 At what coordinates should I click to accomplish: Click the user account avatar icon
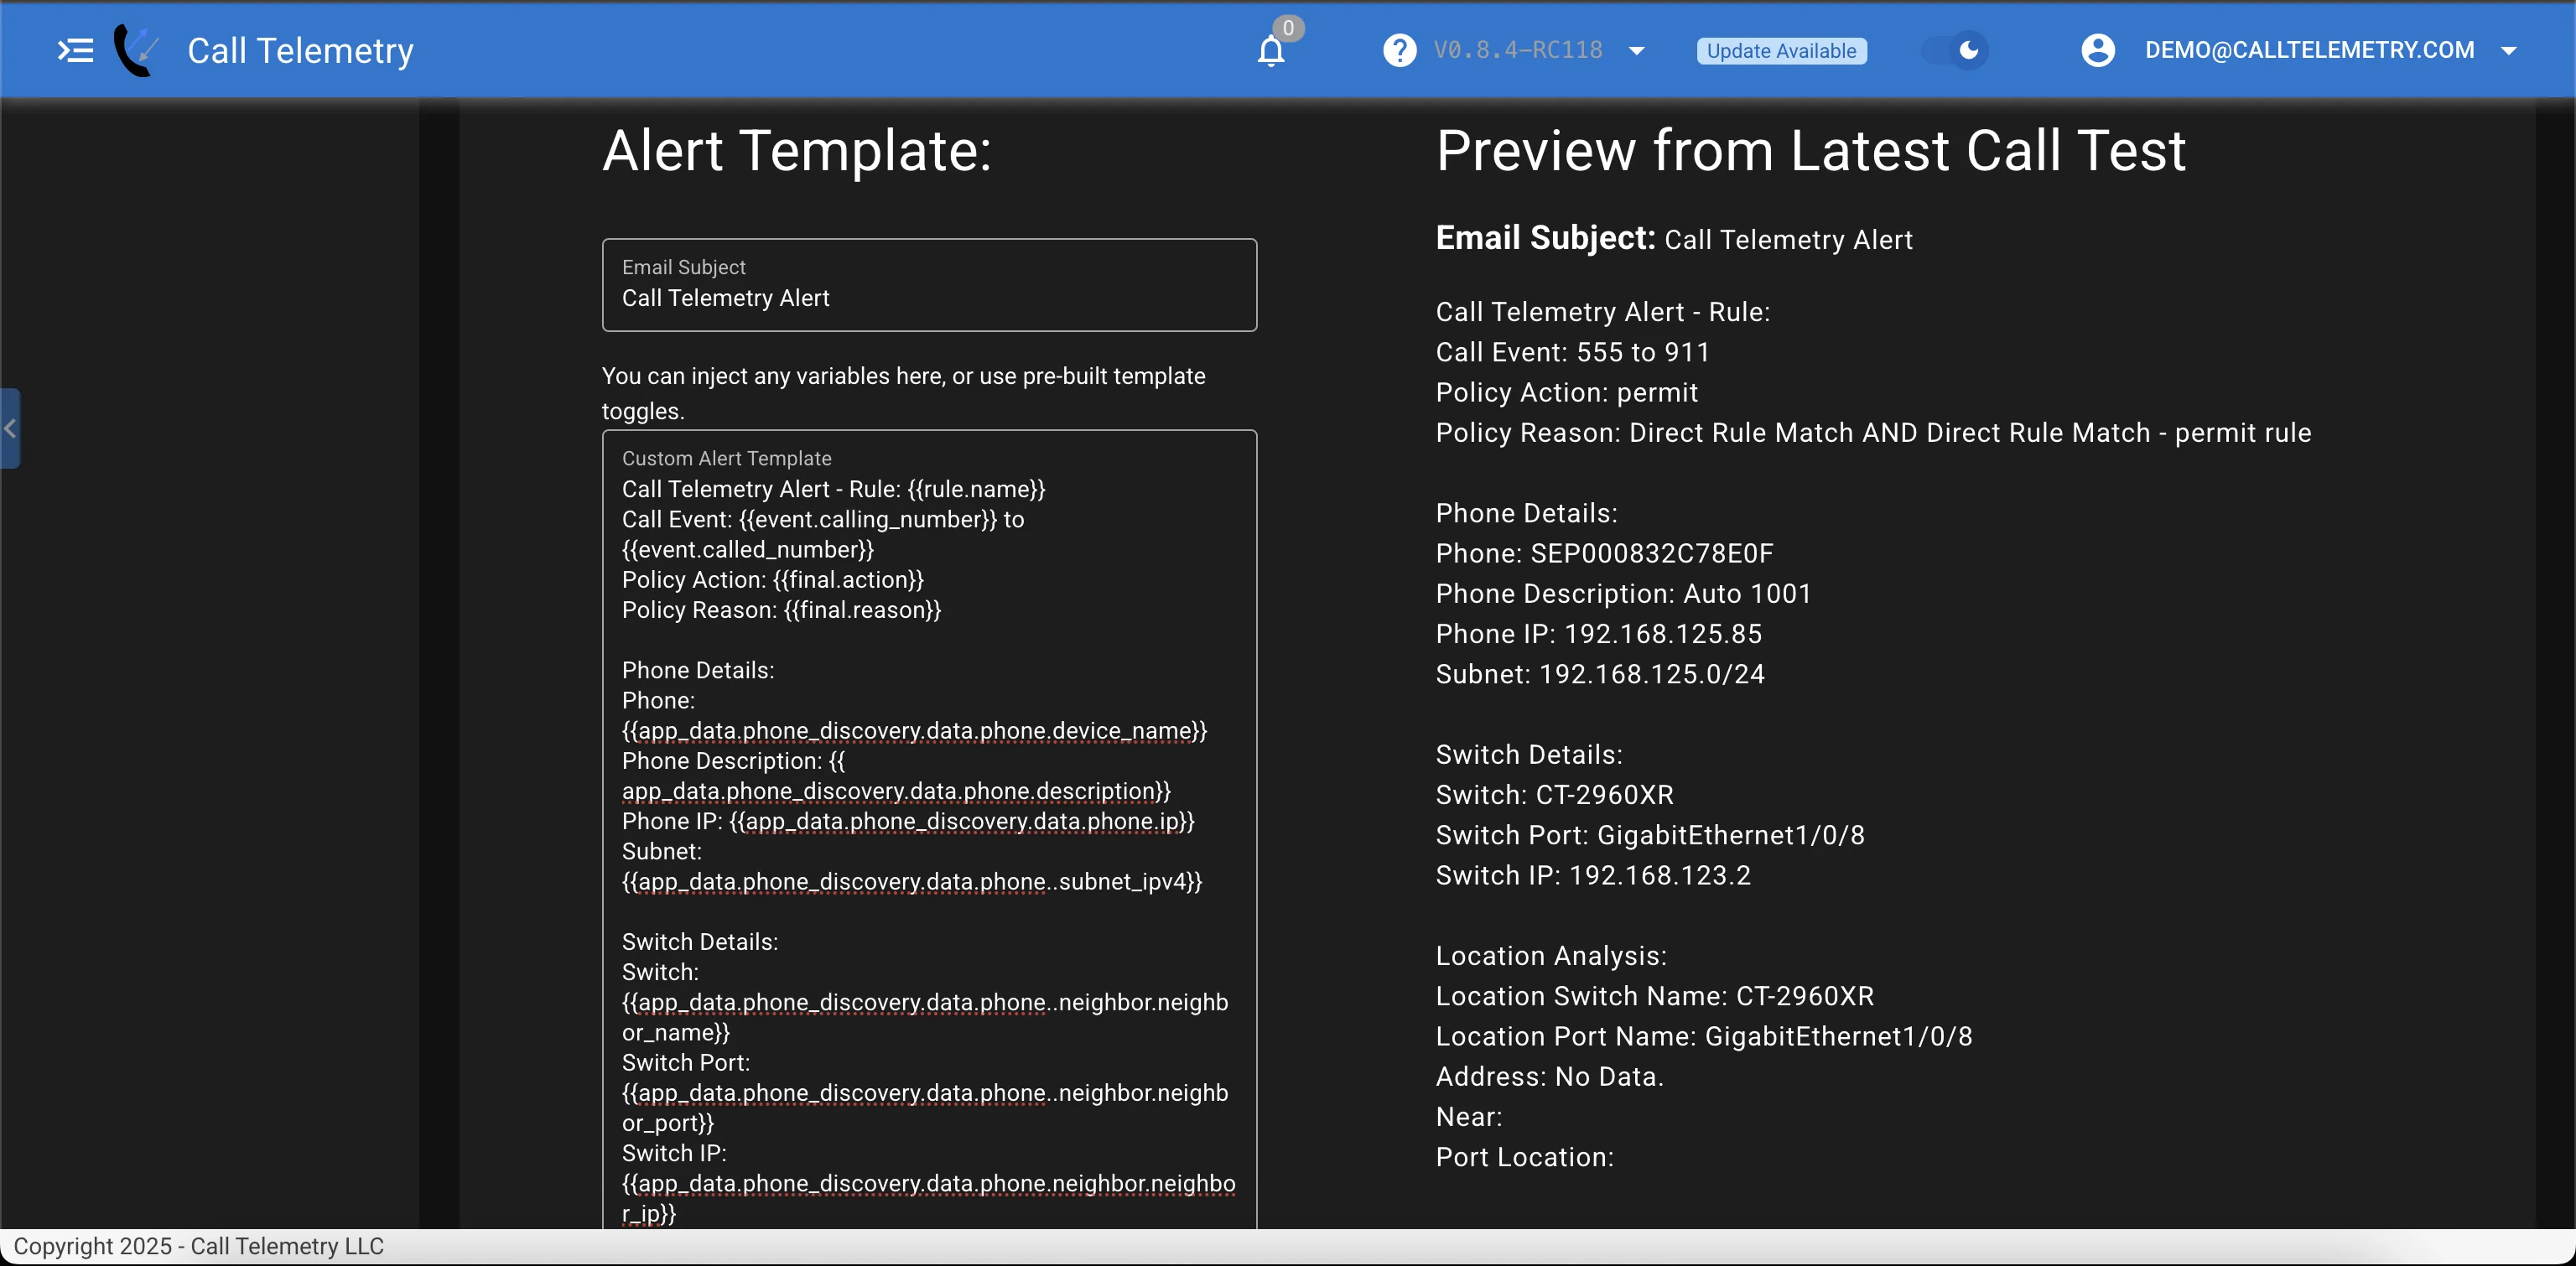2097,50
